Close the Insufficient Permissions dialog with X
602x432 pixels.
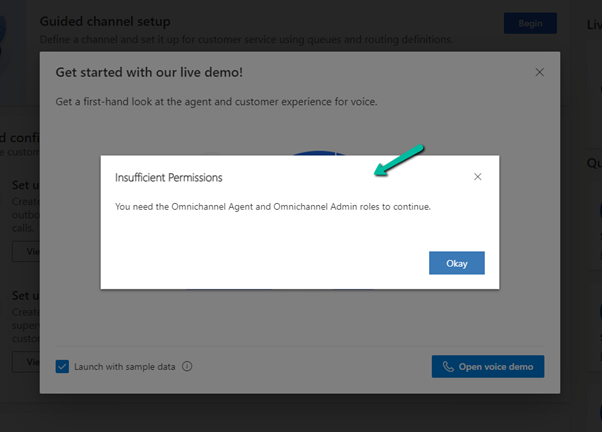pyautogui.click(x=477, y=177)
